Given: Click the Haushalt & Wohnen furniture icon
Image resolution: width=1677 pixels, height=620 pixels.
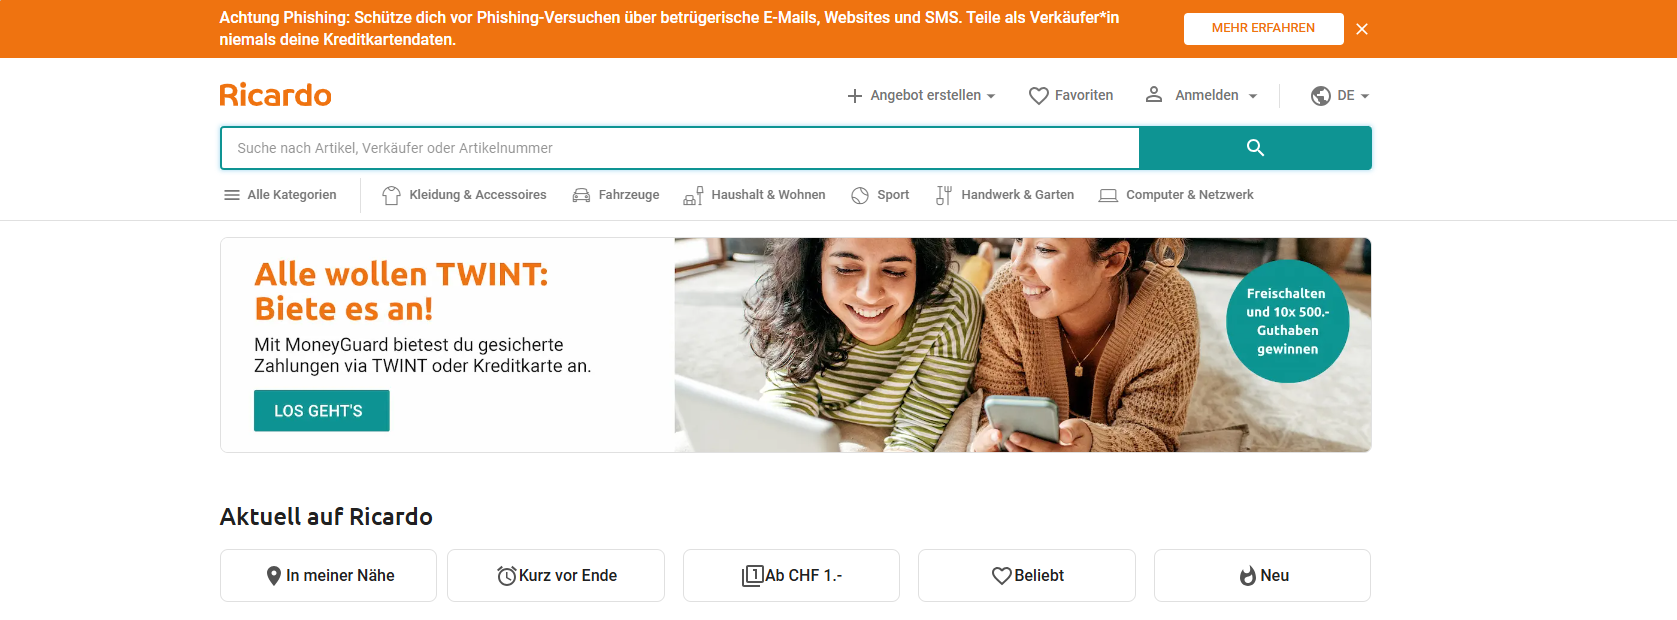Looking at the screenshot, I should click(x=693, y=195).
